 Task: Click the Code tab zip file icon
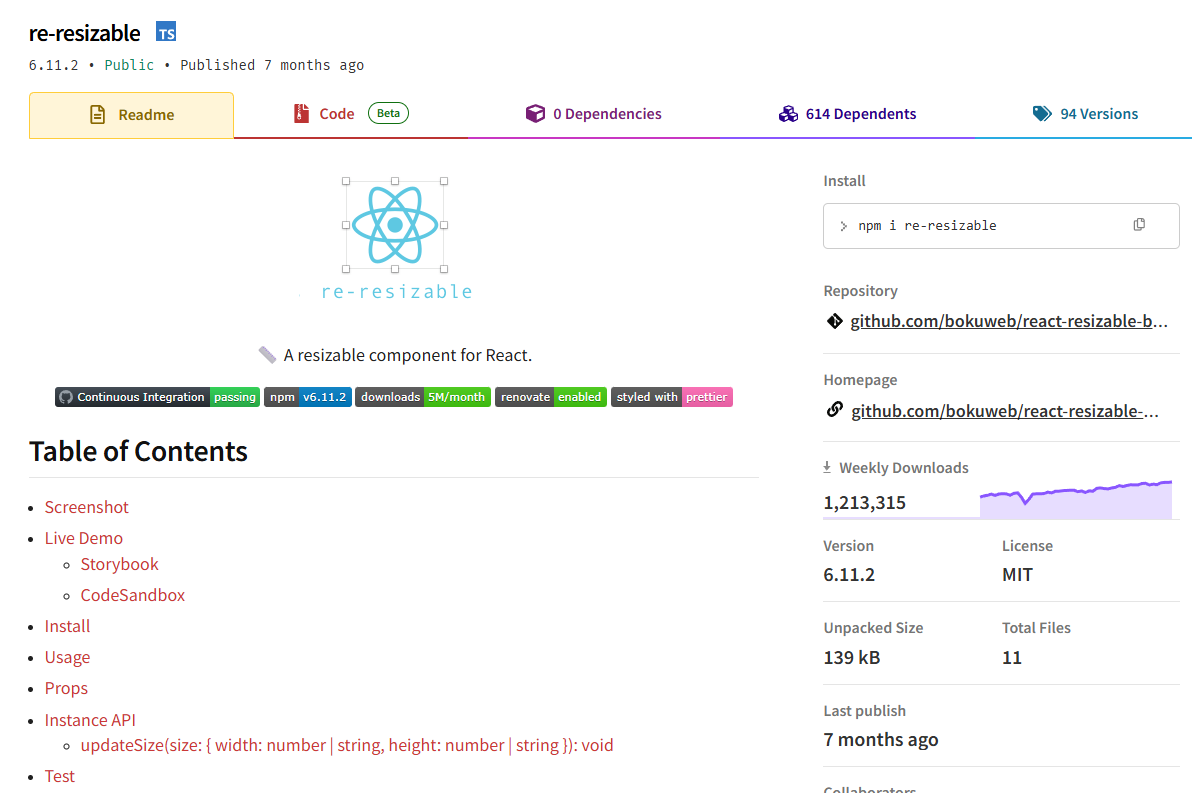(301, 113)
